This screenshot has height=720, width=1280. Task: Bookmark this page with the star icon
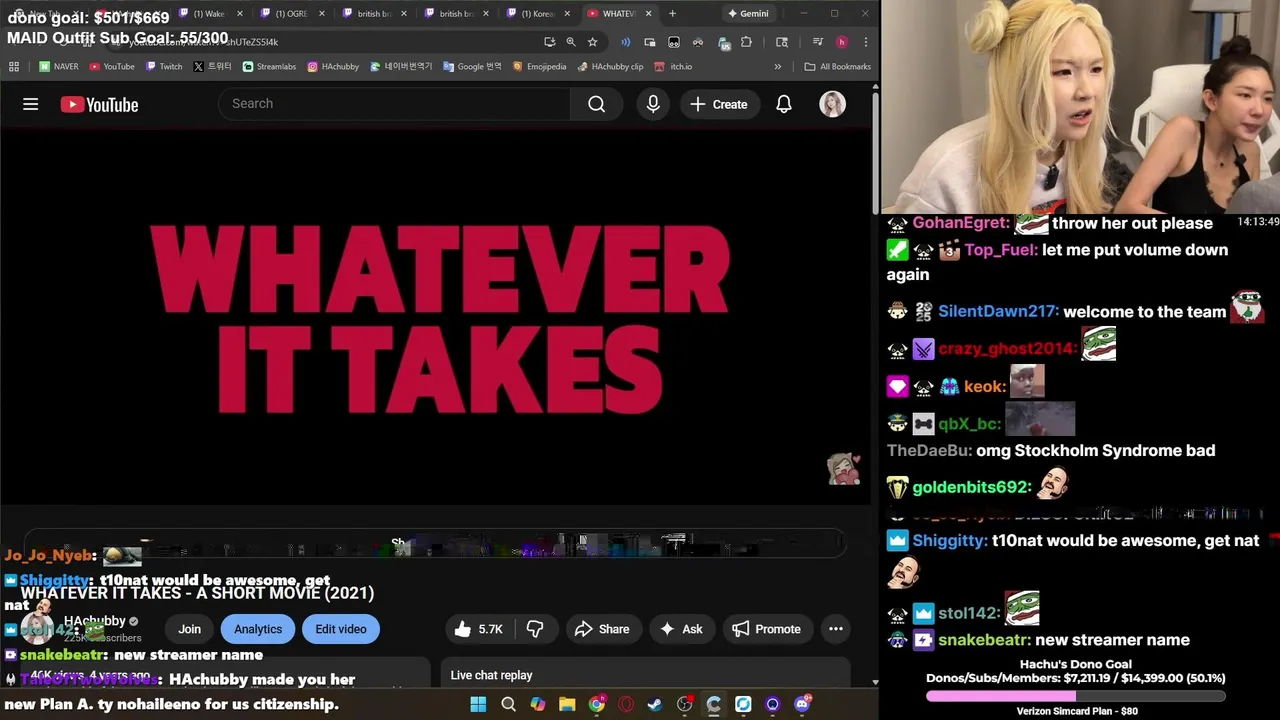coord(592,42)
